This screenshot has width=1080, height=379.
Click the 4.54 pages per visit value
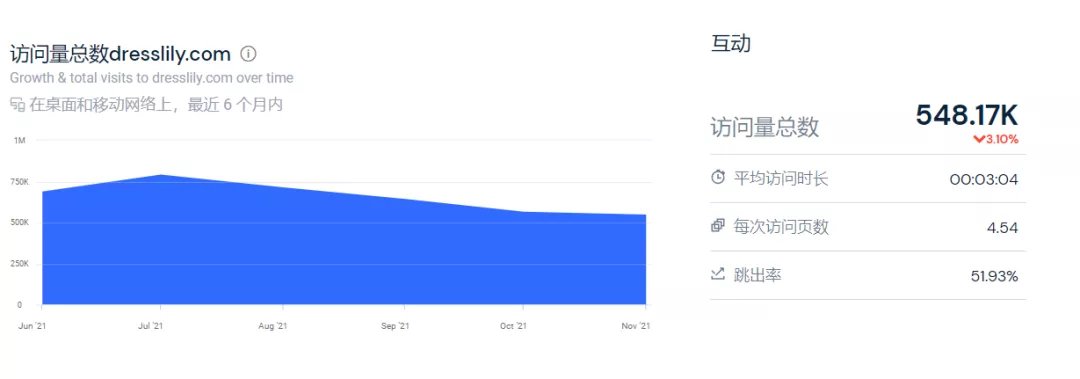[1002, 228]
